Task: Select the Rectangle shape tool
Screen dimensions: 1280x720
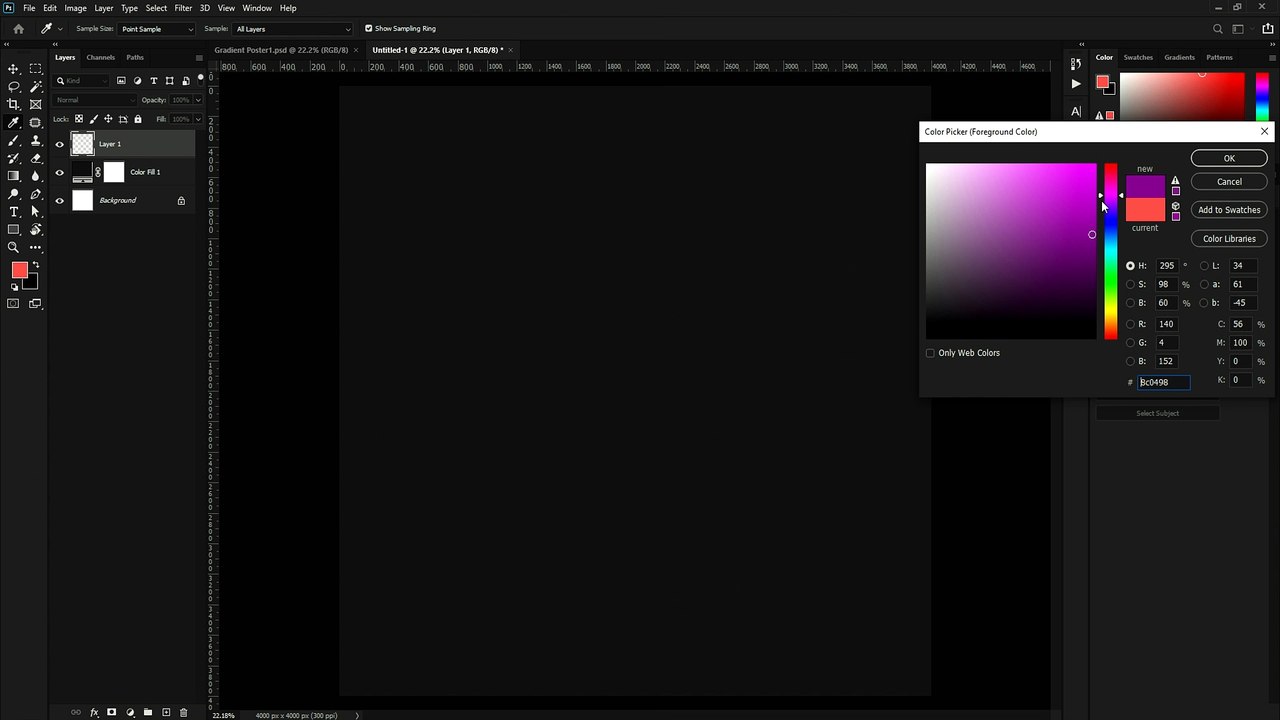Action: tap(14, 230)
